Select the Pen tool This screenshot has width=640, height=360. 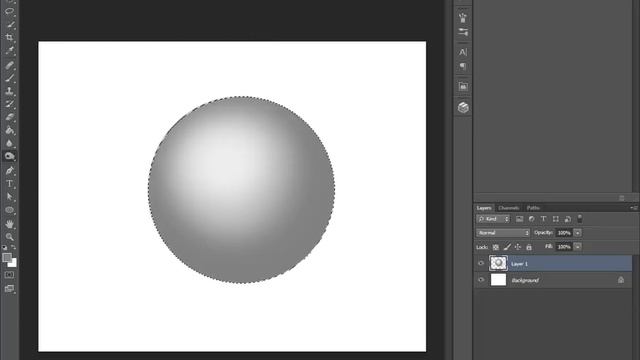pos(9,171)
